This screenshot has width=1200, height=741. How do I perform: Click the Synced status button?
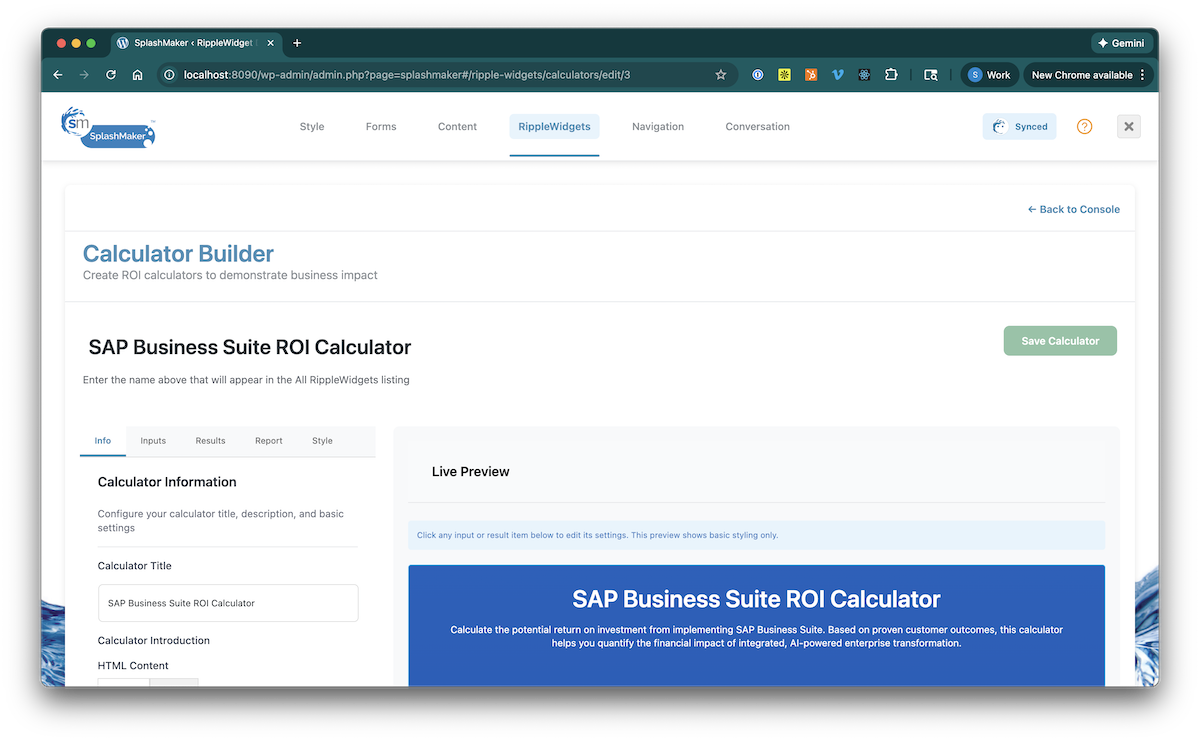1019,127
